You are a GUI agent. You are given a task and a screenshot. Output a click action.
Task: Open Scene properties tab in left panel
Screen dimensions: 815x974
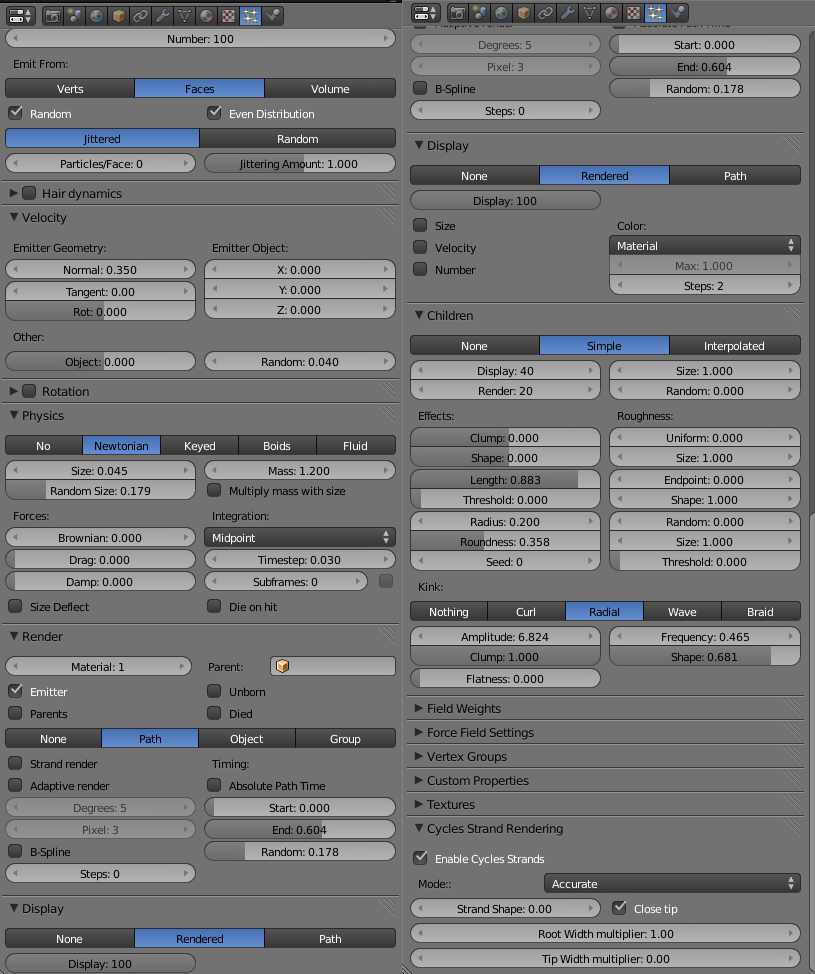pos(75,16)
